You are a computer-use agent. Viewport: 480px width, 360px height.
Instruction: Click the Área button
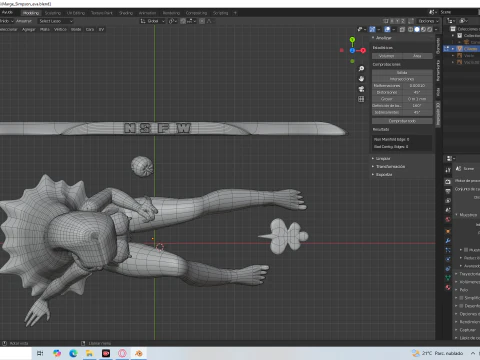tap(417, 56)
